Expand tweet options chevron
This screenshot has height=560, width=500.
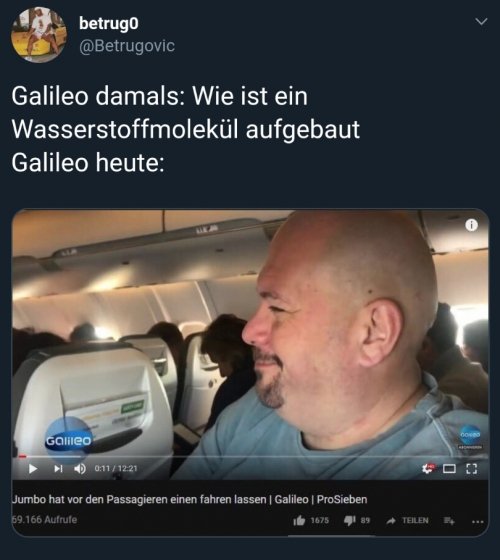pos(481,21)
